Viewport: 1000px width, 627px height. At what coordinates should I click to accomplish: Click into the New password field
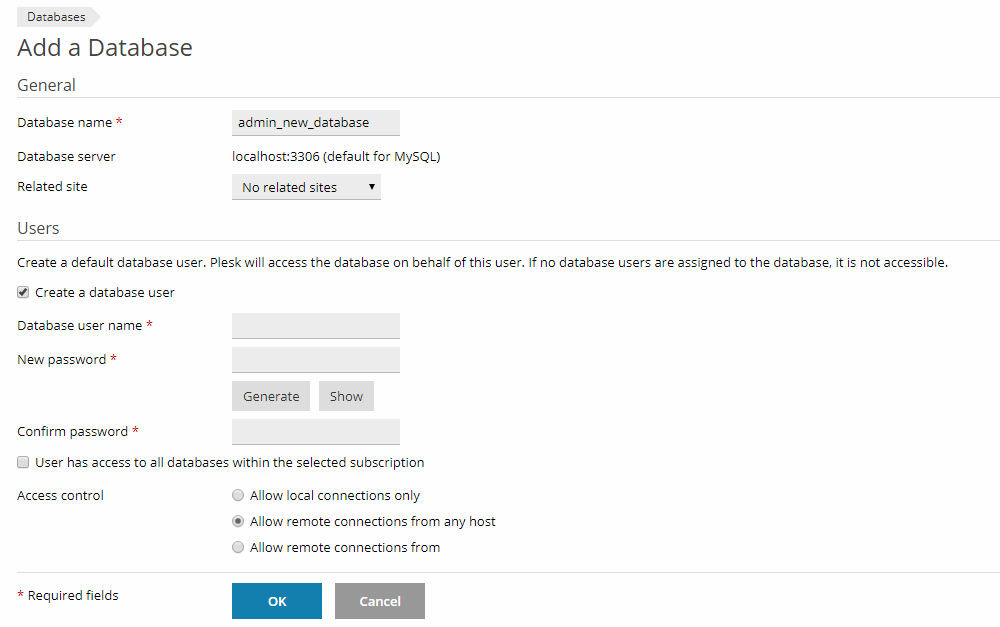316,360
